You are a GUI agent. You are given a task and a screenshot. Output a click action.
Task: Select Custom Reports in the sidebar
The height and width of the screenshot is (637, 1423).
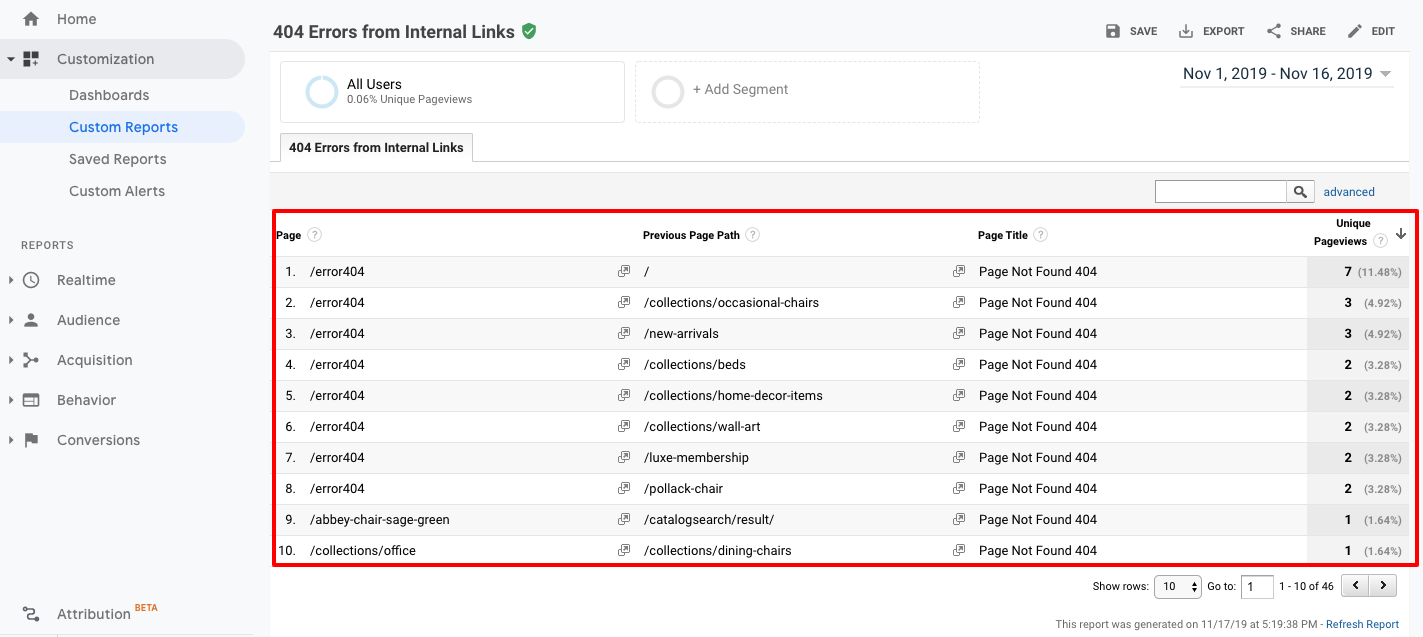(x=124, y=127)
